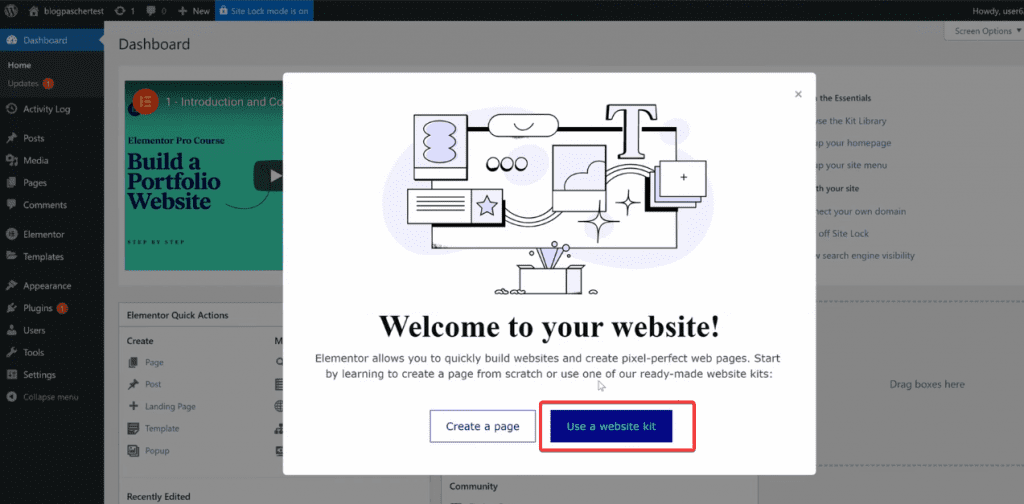This screenshot has width=1024, height=504.
Task: Click the Site Lock mode is on indicator
Action: click(x=264, y=11)
